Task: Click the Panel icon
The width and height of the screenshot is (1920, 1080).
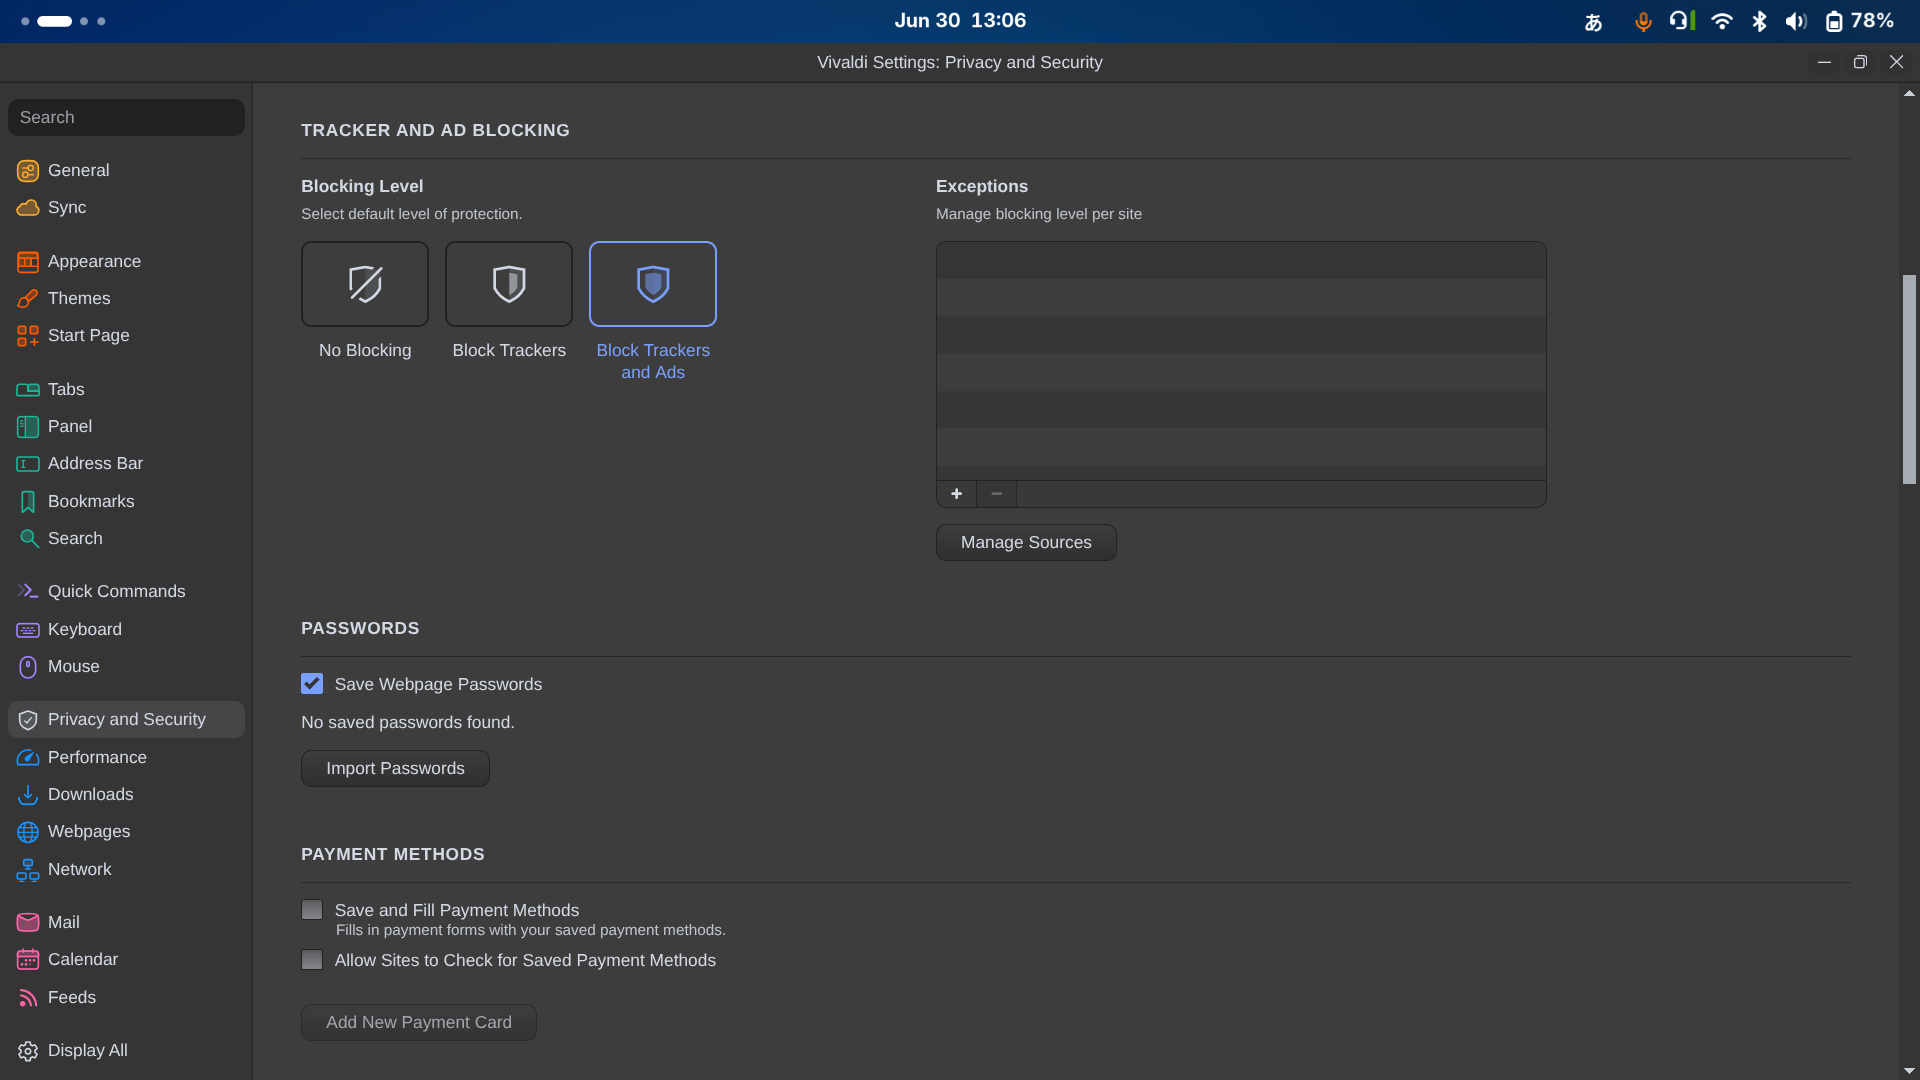Action: point(28,427)
